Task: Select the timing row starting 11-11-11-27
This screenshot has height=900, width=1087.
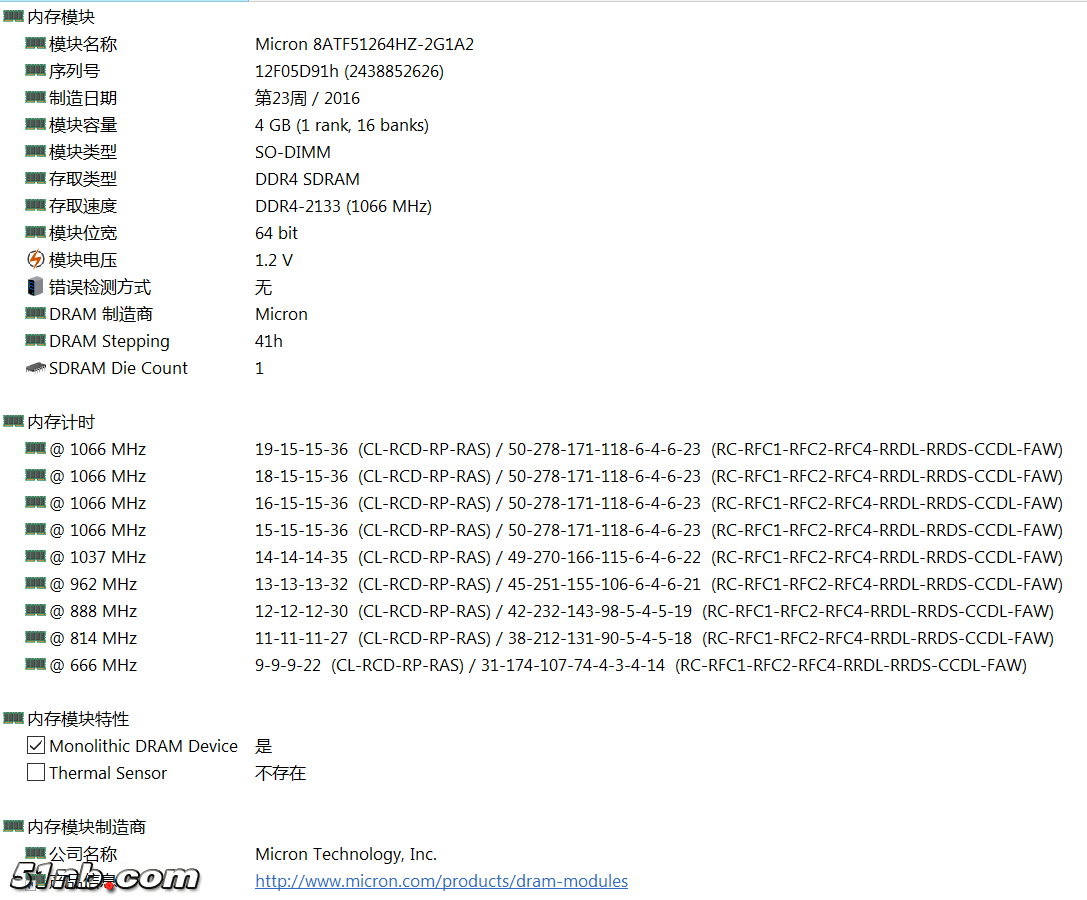Action: point(654,639)
